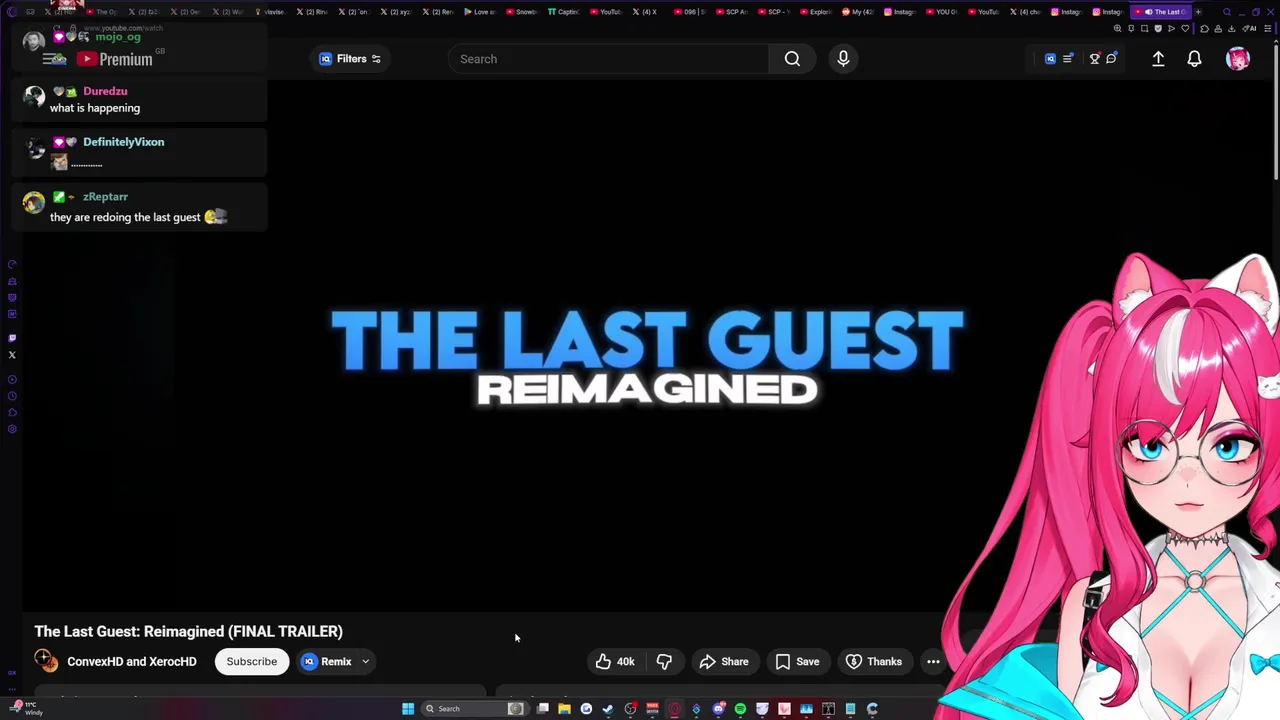Click the chat message what is happening
Screen dimensions: 1280x720
95,108
